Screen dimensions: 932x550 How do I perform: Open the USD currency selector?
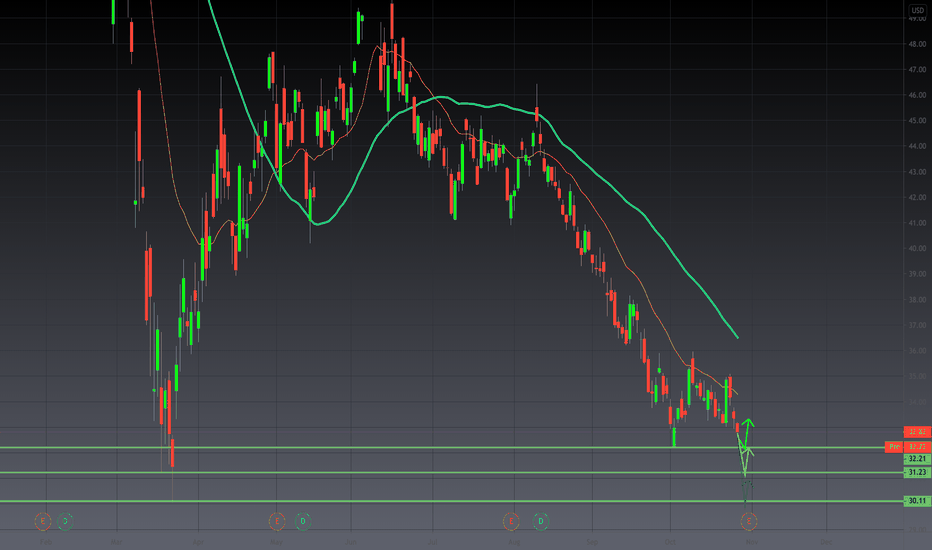tap(918, 10)
